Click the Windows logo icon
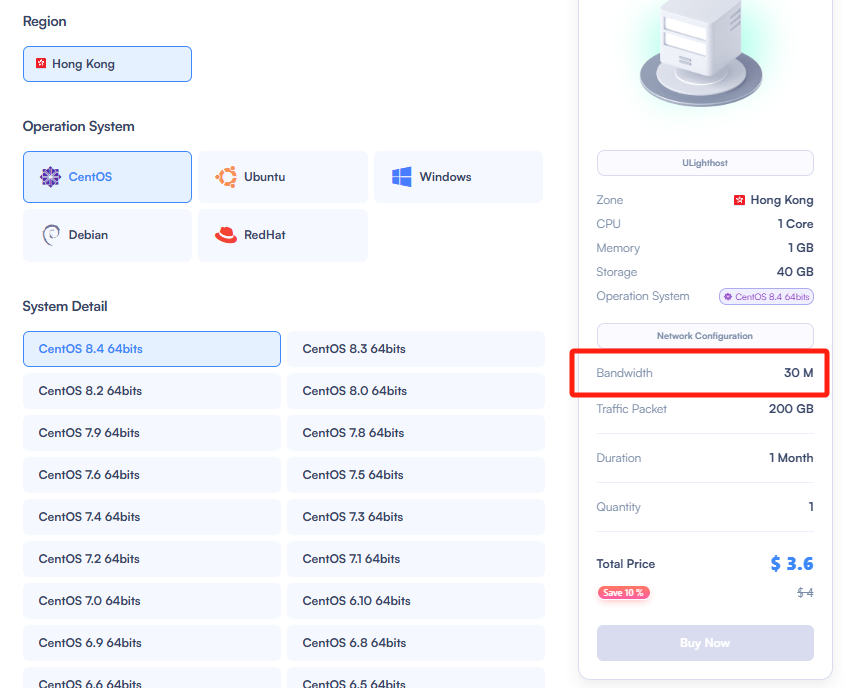846x688 pixels. coord(401,177)
